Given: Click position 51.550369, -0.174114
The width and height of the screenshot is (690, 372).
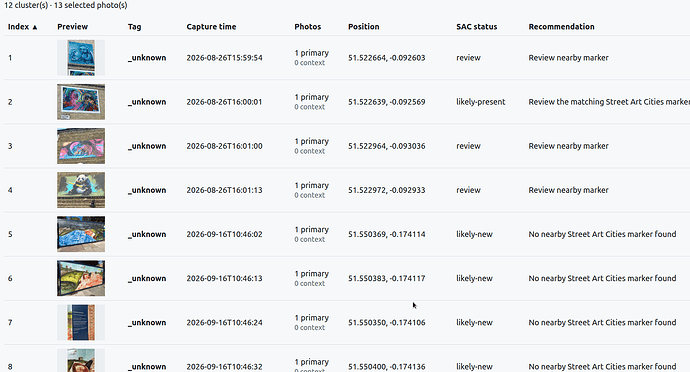Looking at the screenshot, I should click(x=387, y=234).
